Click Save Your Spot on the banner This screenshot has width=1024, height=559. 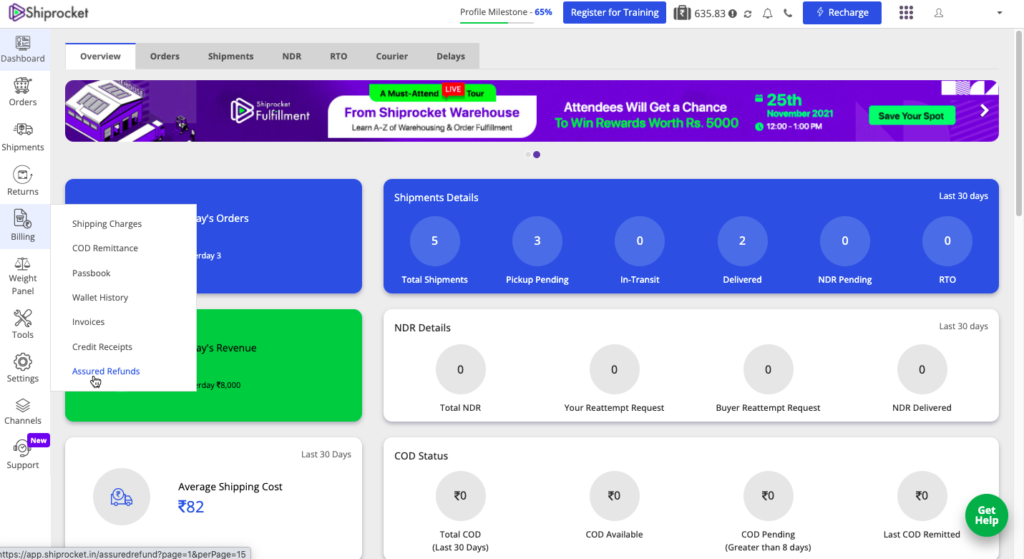[911, 116]
